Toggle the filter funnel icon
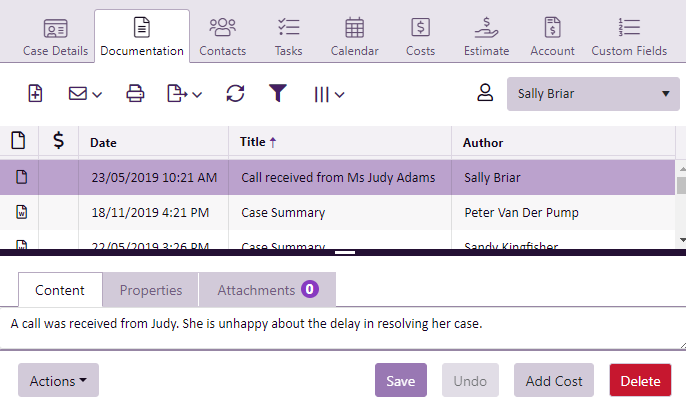 (x=278, y=94)
